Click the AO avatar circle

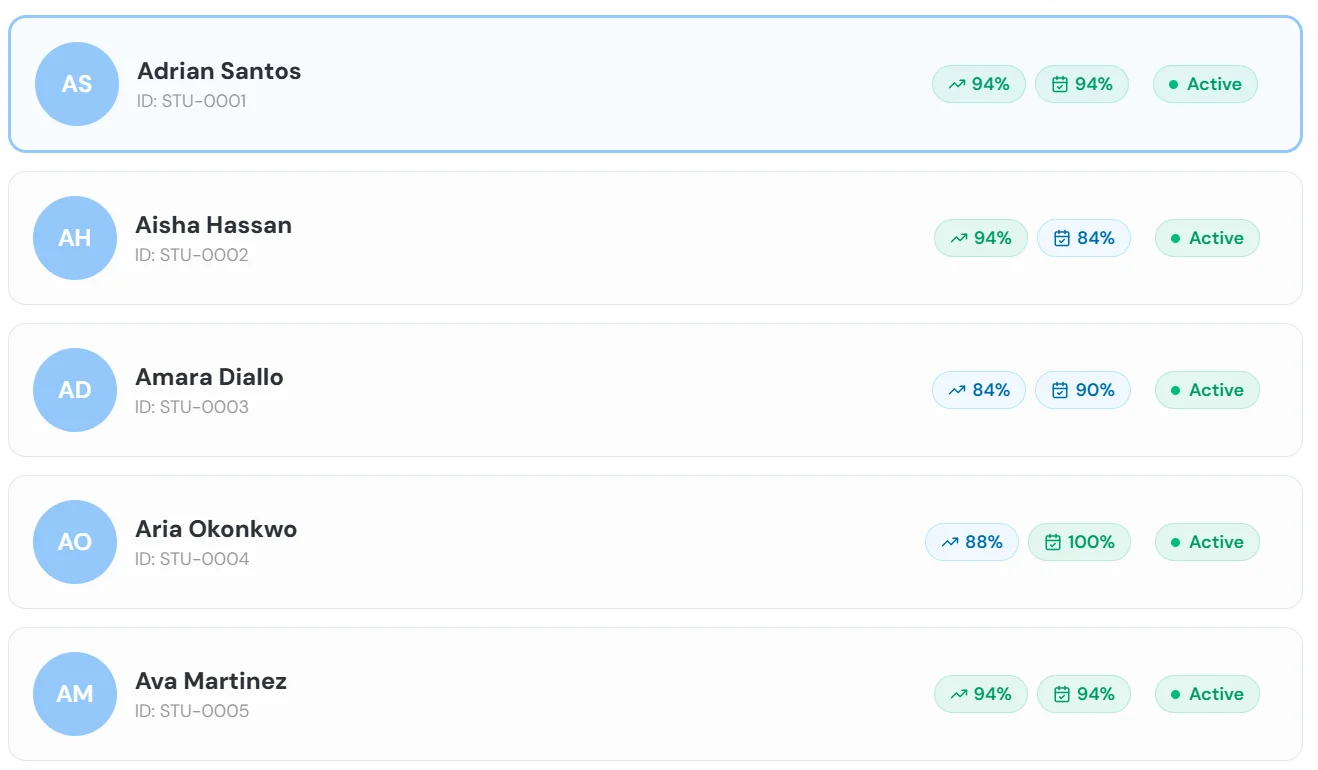click(x=75, y=542)
